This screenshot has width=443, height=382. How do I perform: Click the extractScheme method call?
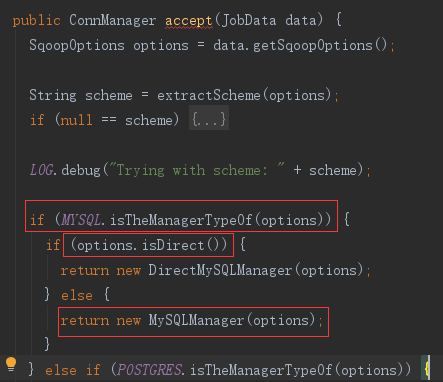209,95
